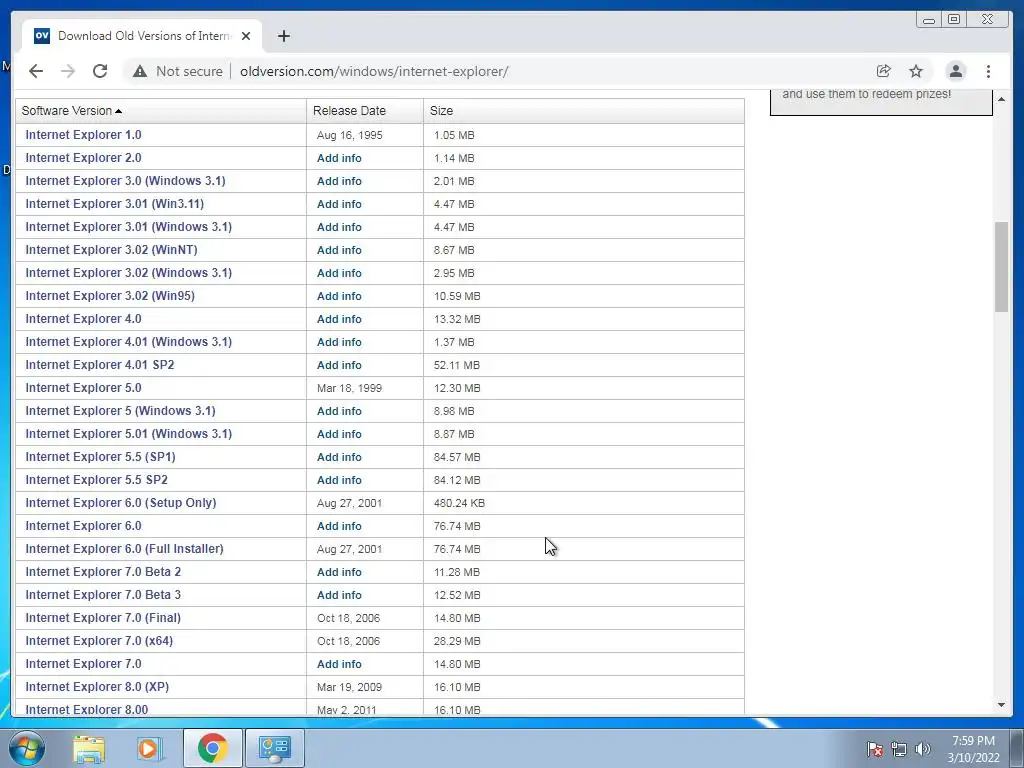Click the Action Center flag icon
The height and width of the screenshot is (768, 1024).
[874, 749]
